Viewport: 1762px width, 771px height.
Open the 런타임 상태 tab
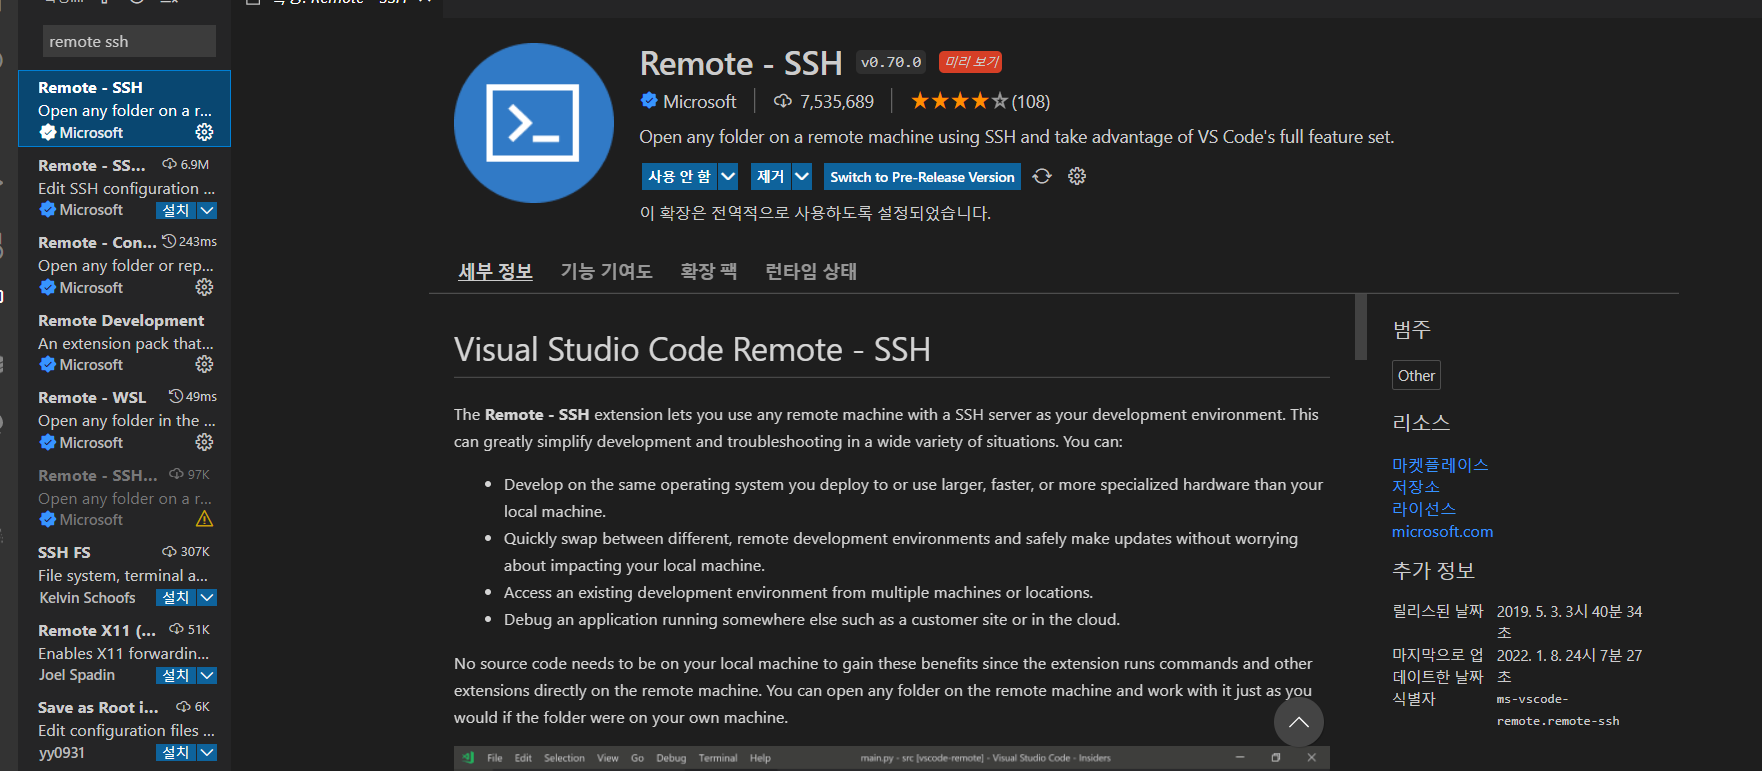point(811,271)
